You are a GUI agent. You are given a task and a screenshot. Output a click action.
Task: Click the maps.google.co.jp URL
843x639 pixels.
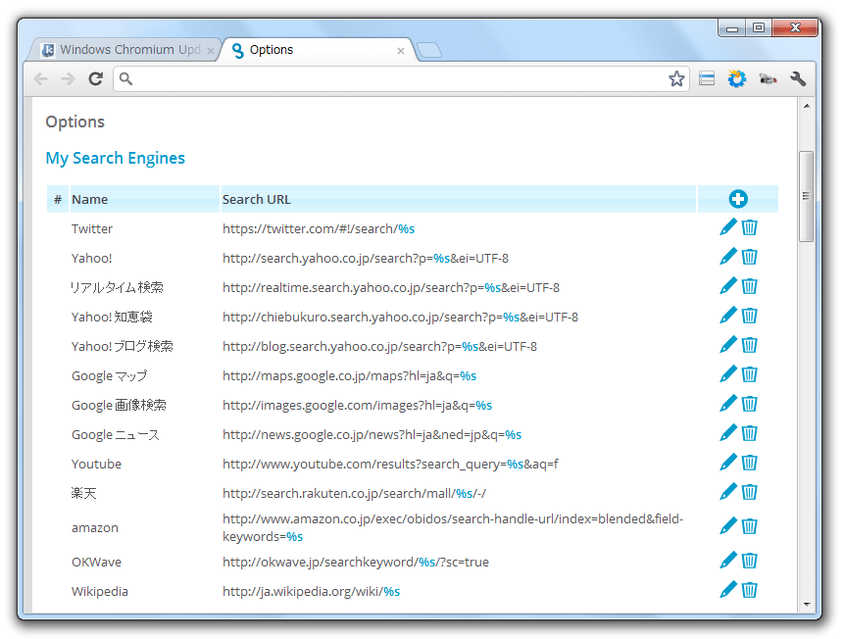(x=349, y=376)
